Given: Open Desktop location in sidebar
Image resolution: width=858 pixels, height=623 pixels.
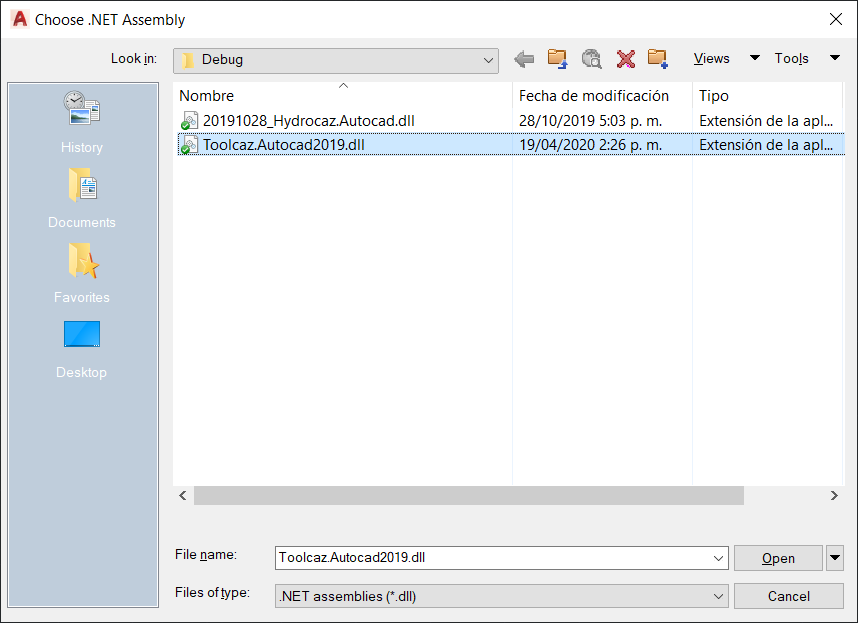Looking at the screenshot, I should pos(82,350).
